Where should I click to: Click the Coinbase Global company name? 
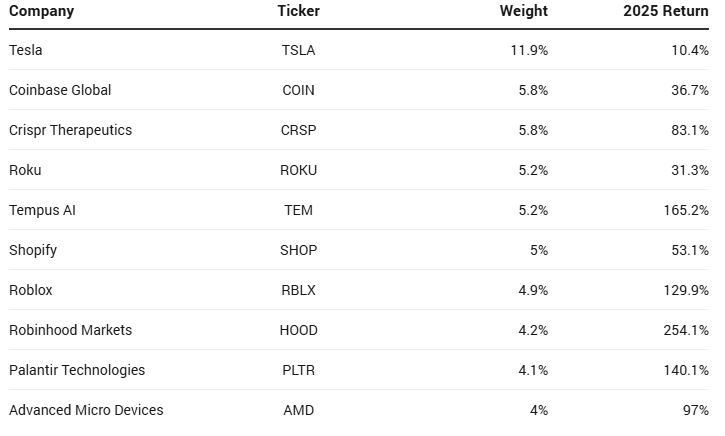[60, 90]
